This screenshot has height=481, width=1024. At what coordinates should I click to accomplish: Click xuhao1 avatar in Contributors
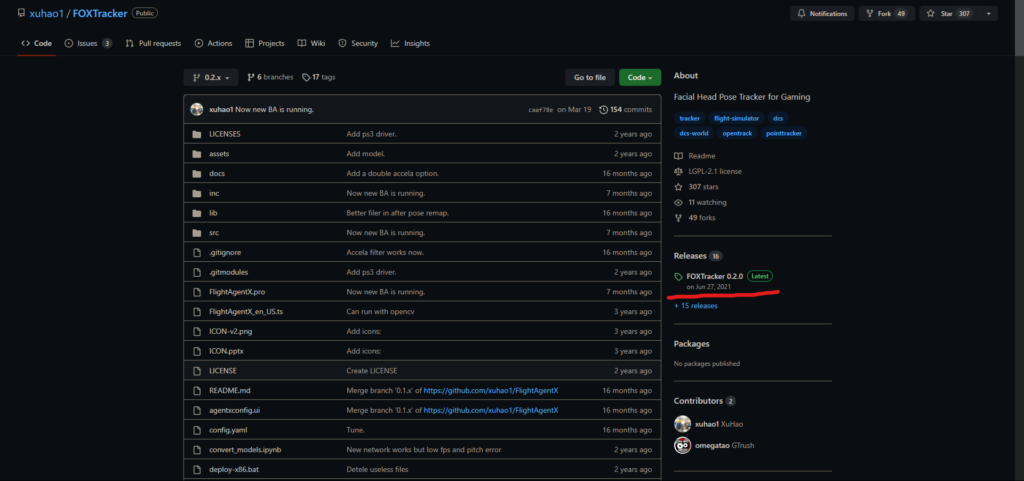click(683, 424)
